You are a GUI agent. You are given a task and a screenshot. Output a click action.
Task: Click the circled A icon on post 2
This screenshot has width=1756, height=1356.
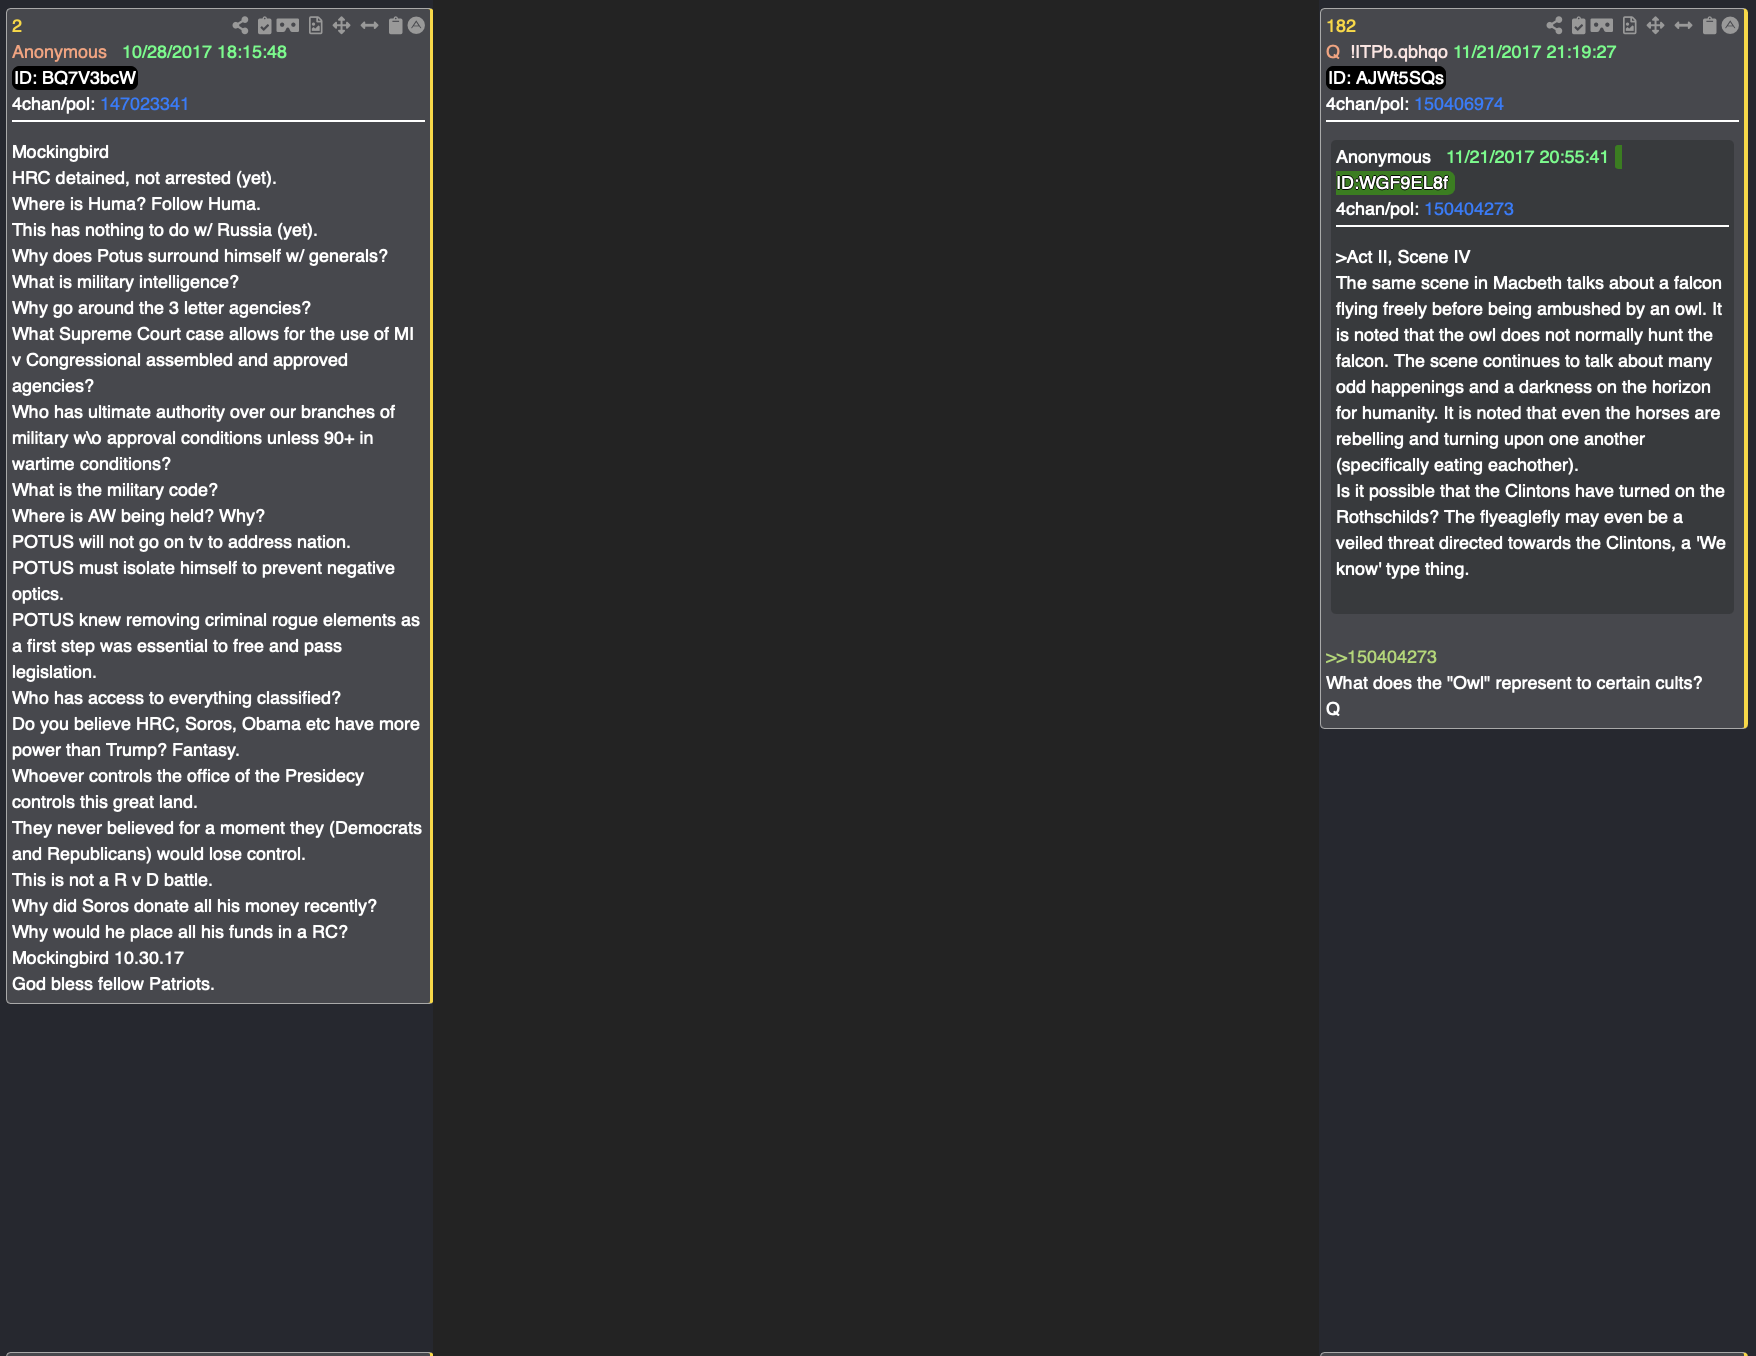point(417,26)
